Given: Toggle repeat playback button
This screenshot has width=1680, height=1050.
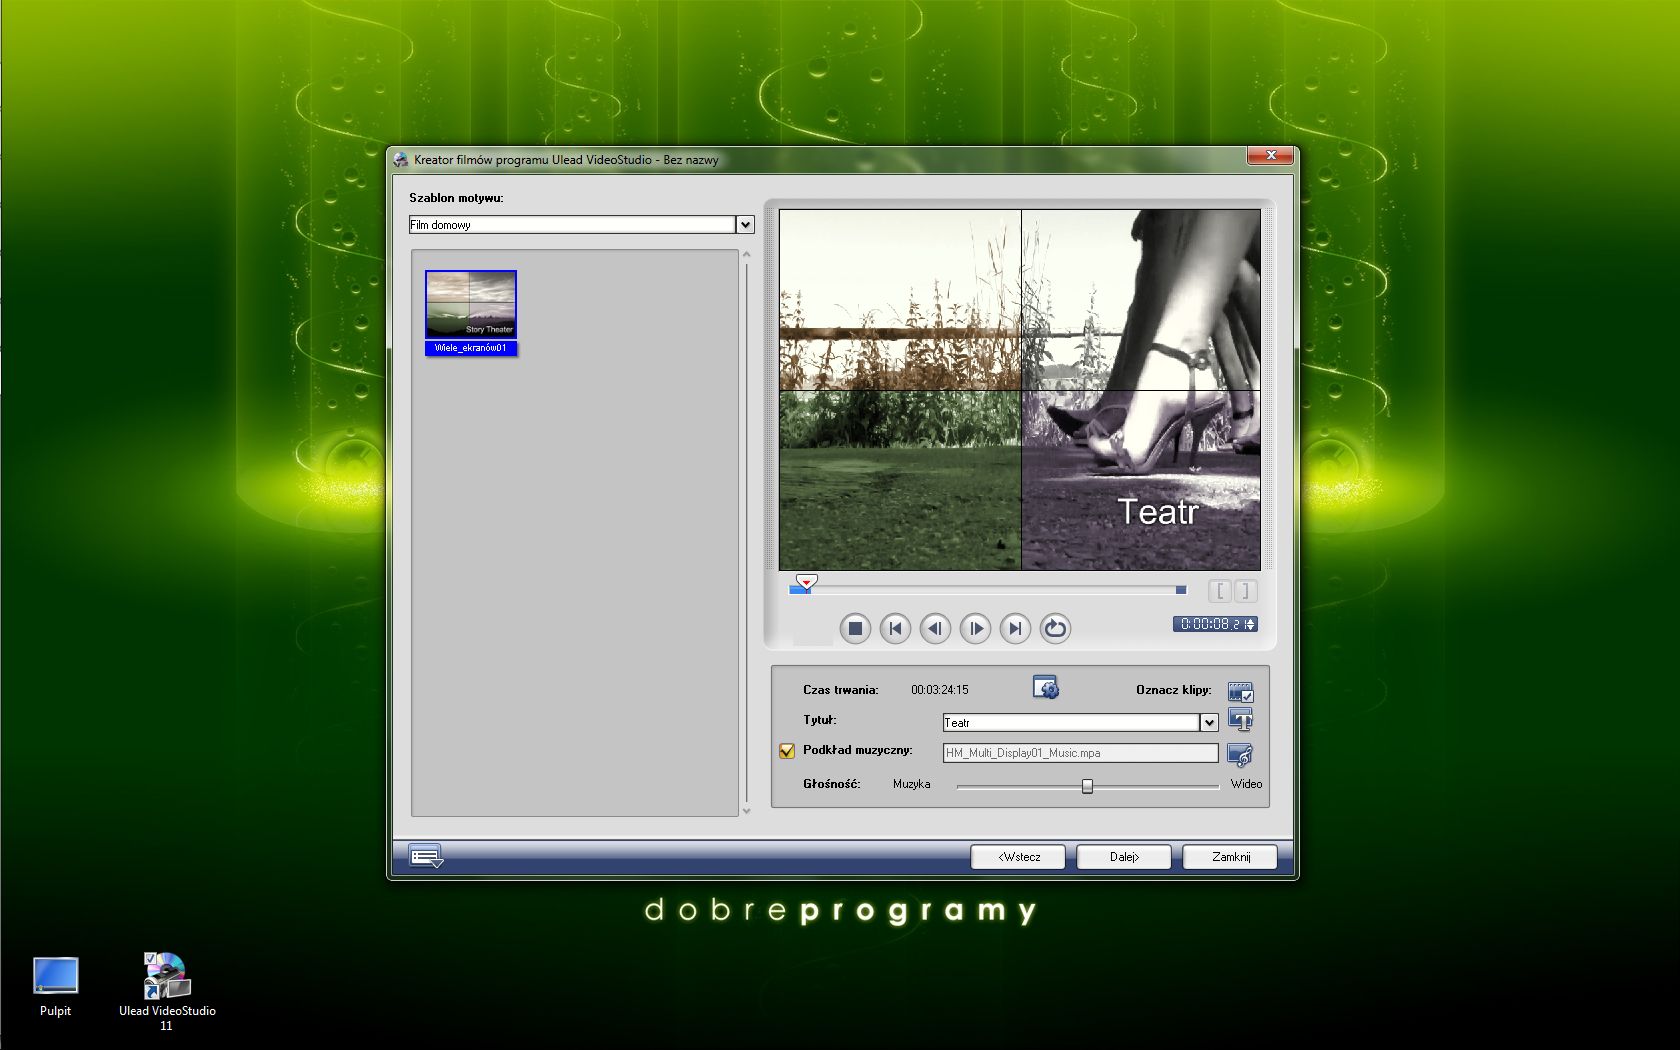Looking at the screenshot, I should click(x=1055, y=628).
